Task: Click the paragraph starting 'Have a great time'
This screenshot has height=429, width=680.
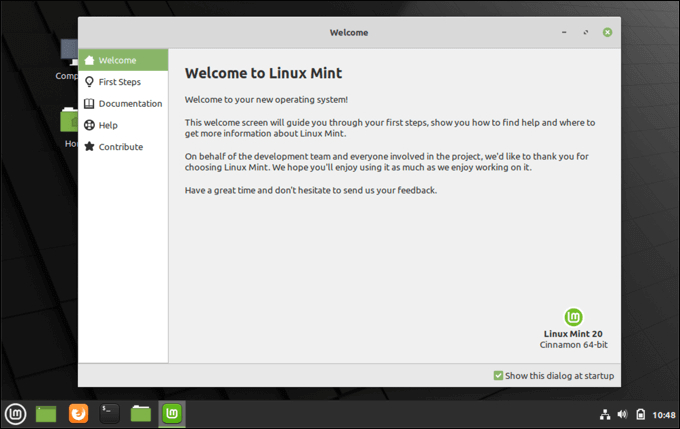Action: click(311, 190)
